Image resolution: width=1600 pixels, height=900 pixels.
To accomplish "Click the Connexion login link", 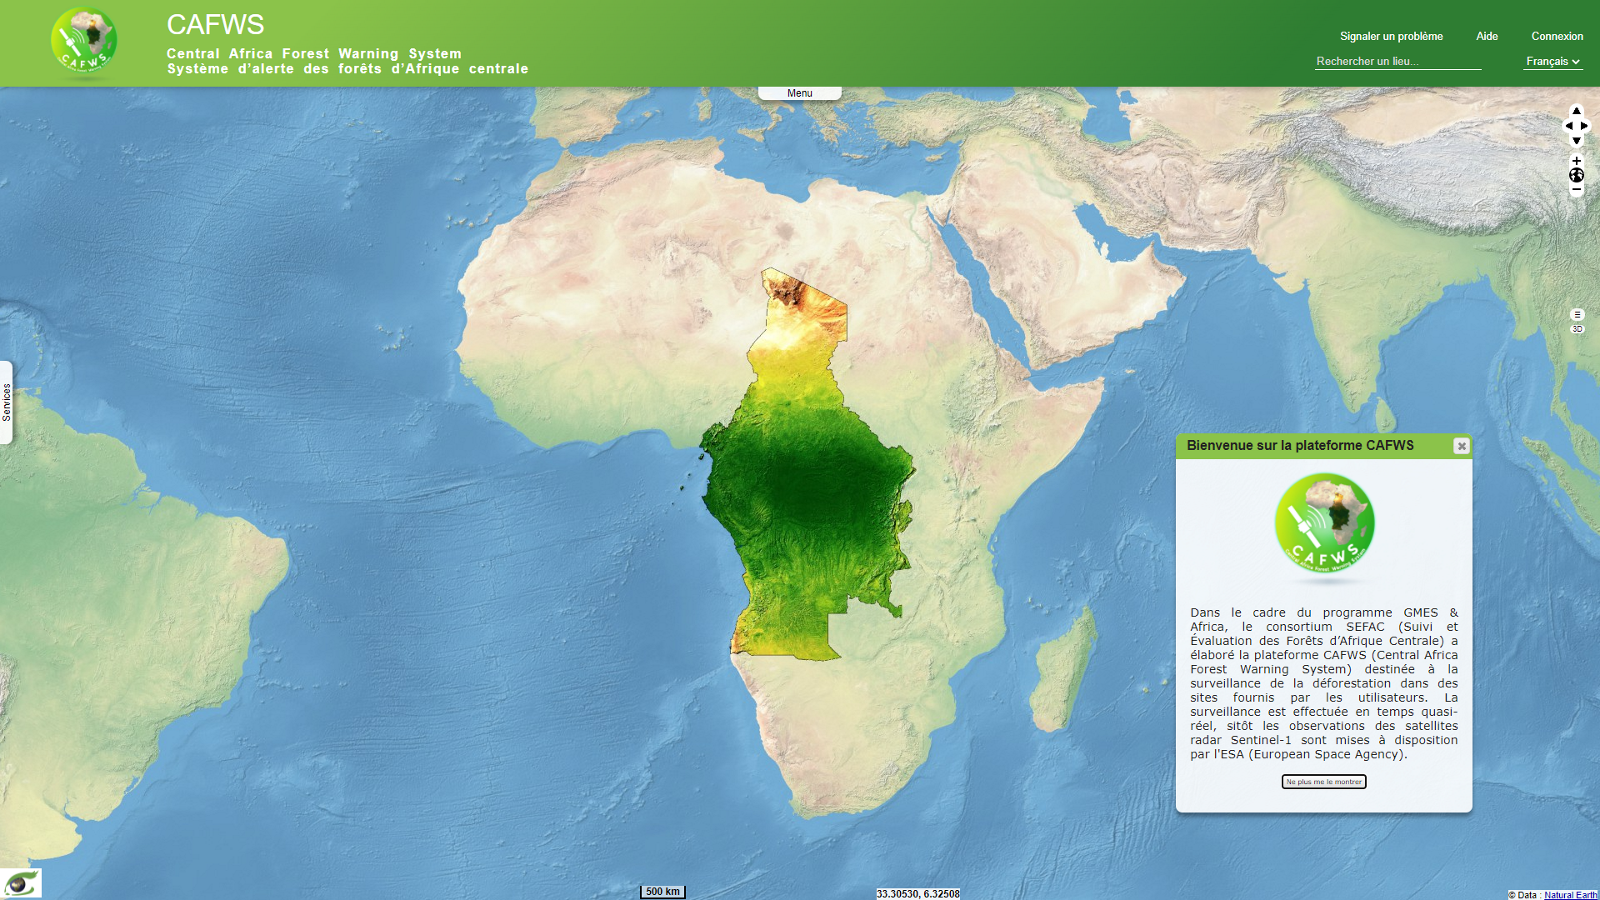I will click(x=1557, y=36).
